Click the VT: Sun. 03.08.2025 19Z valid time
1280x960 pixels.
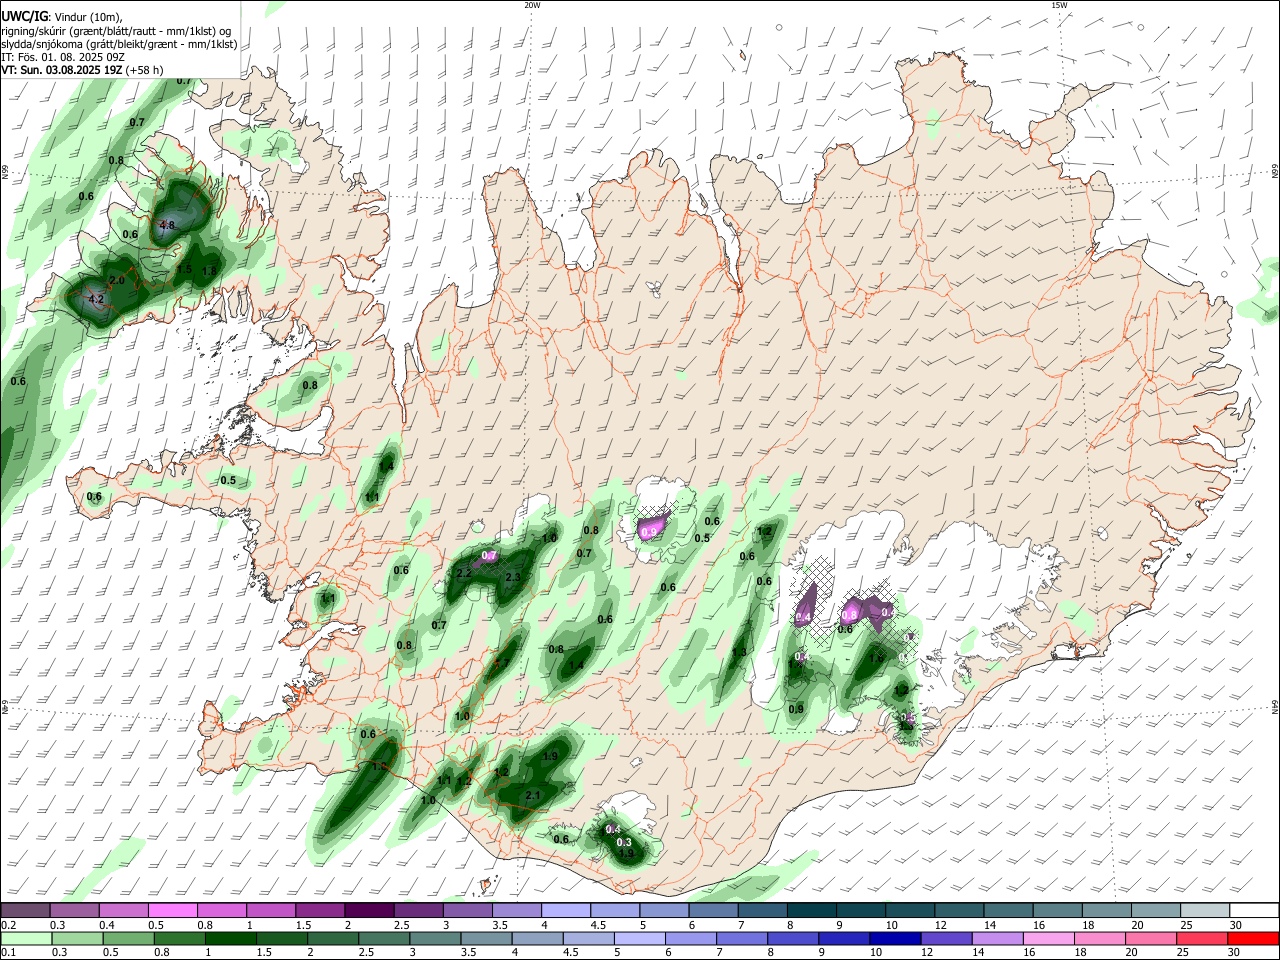[x=62, y=70]
